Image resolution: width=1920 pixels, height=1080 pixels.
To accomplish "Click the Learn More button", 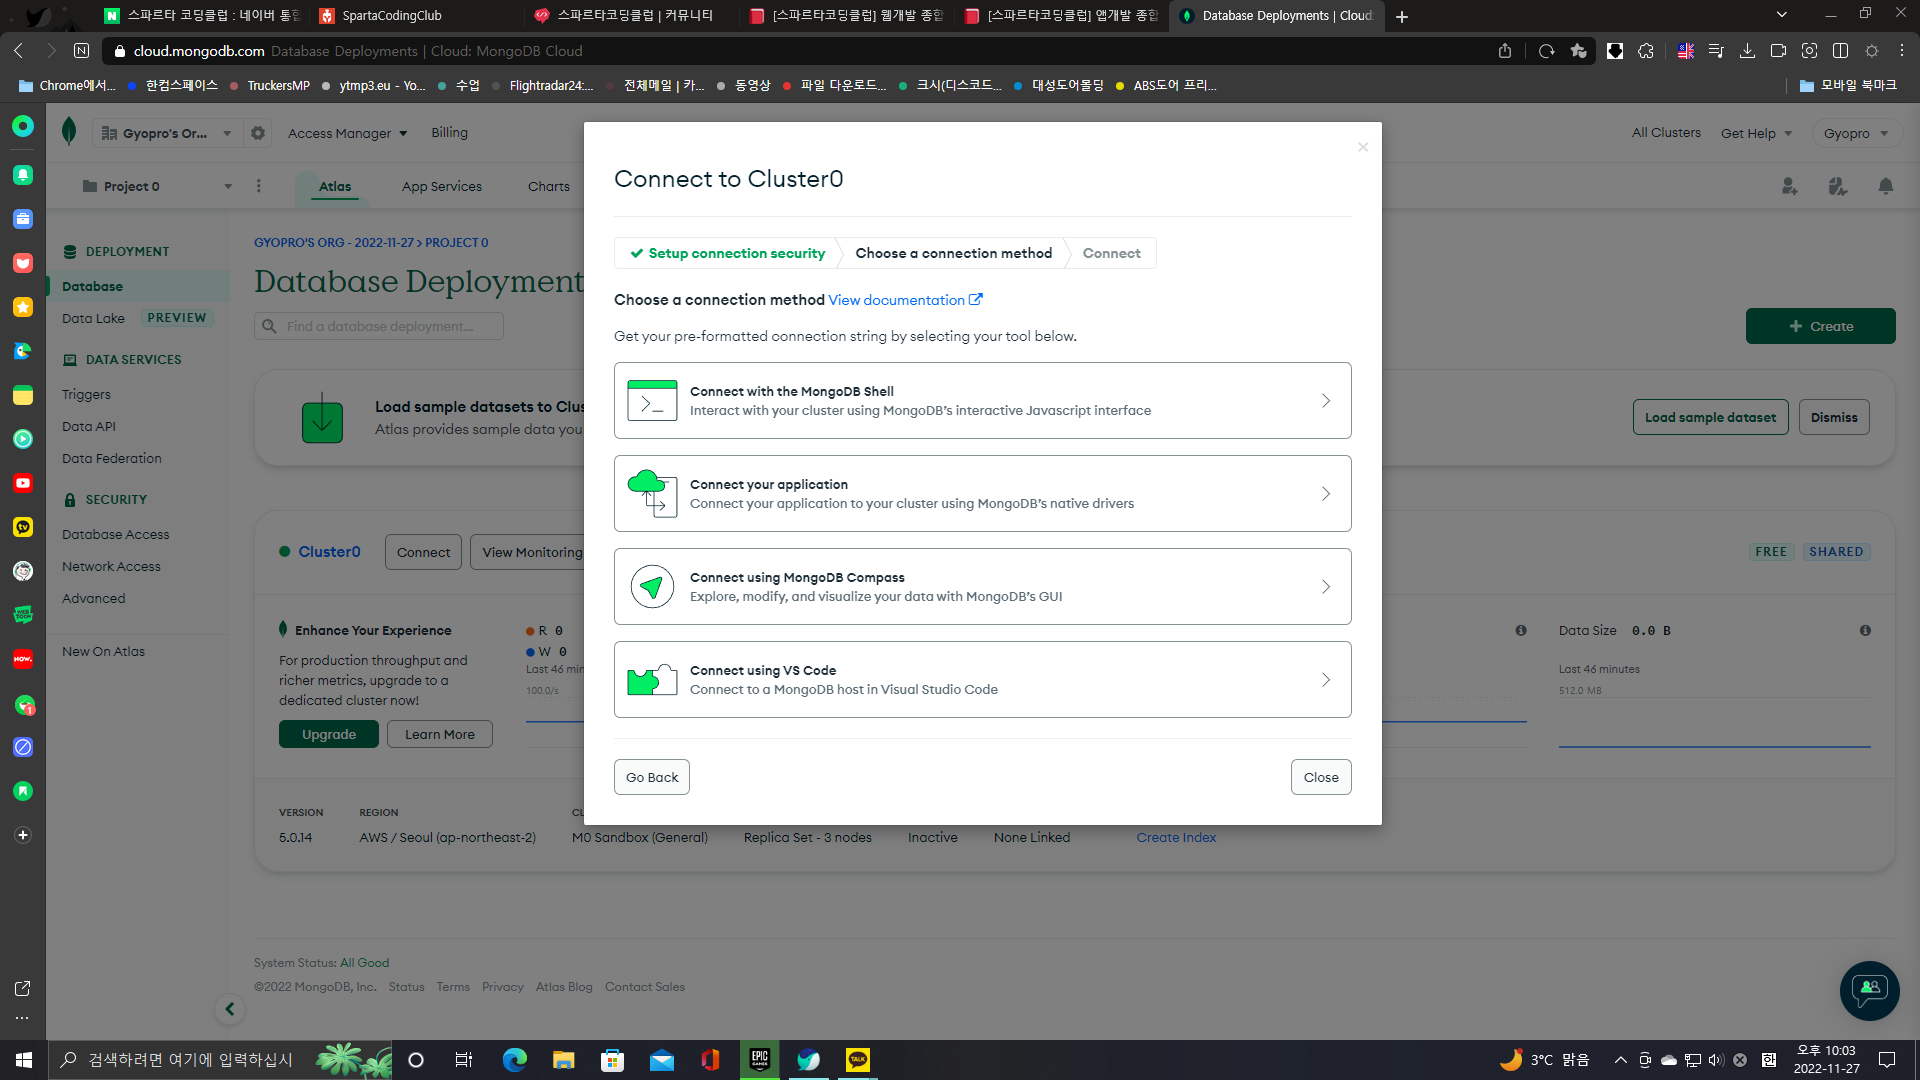I will [440, 734].
